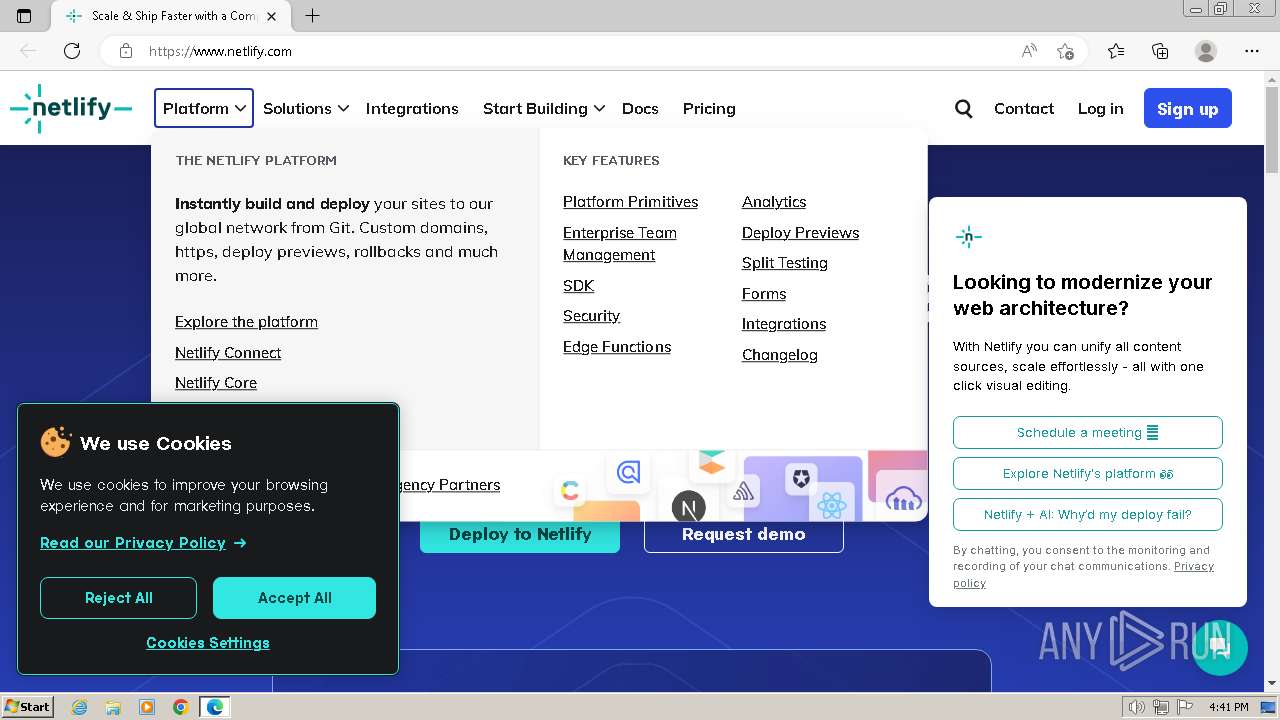Viewport: 1280px width, 720px height.
Task: Launch Chrome from the taskbar
Action: [x=180, y=707]
